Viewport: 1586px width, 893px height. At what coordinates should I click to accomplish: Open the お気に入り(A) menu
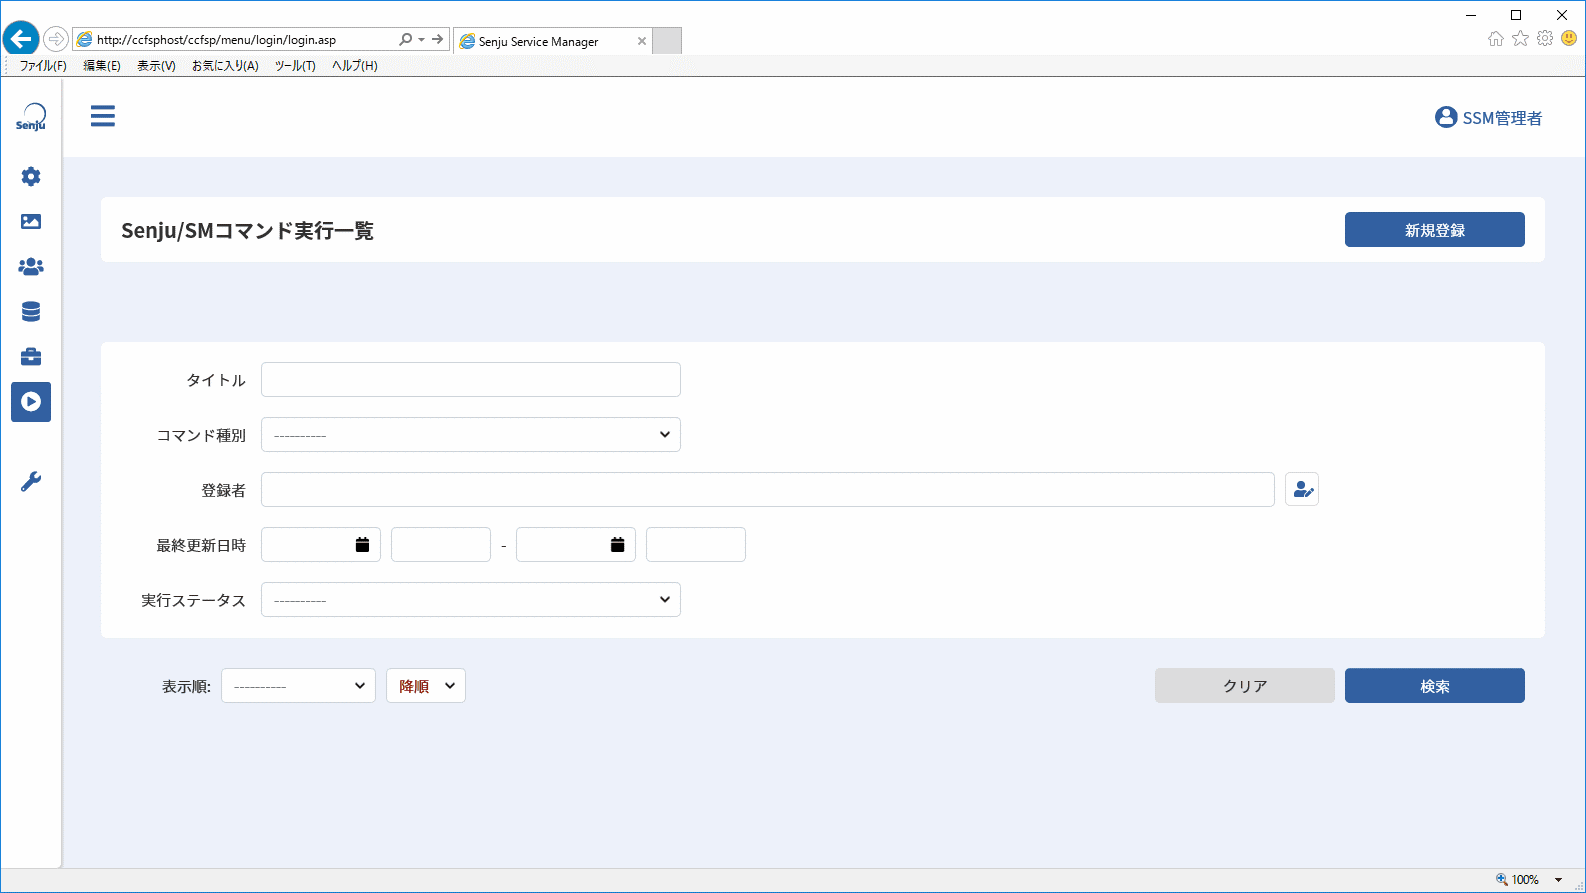tap(225, 66)
